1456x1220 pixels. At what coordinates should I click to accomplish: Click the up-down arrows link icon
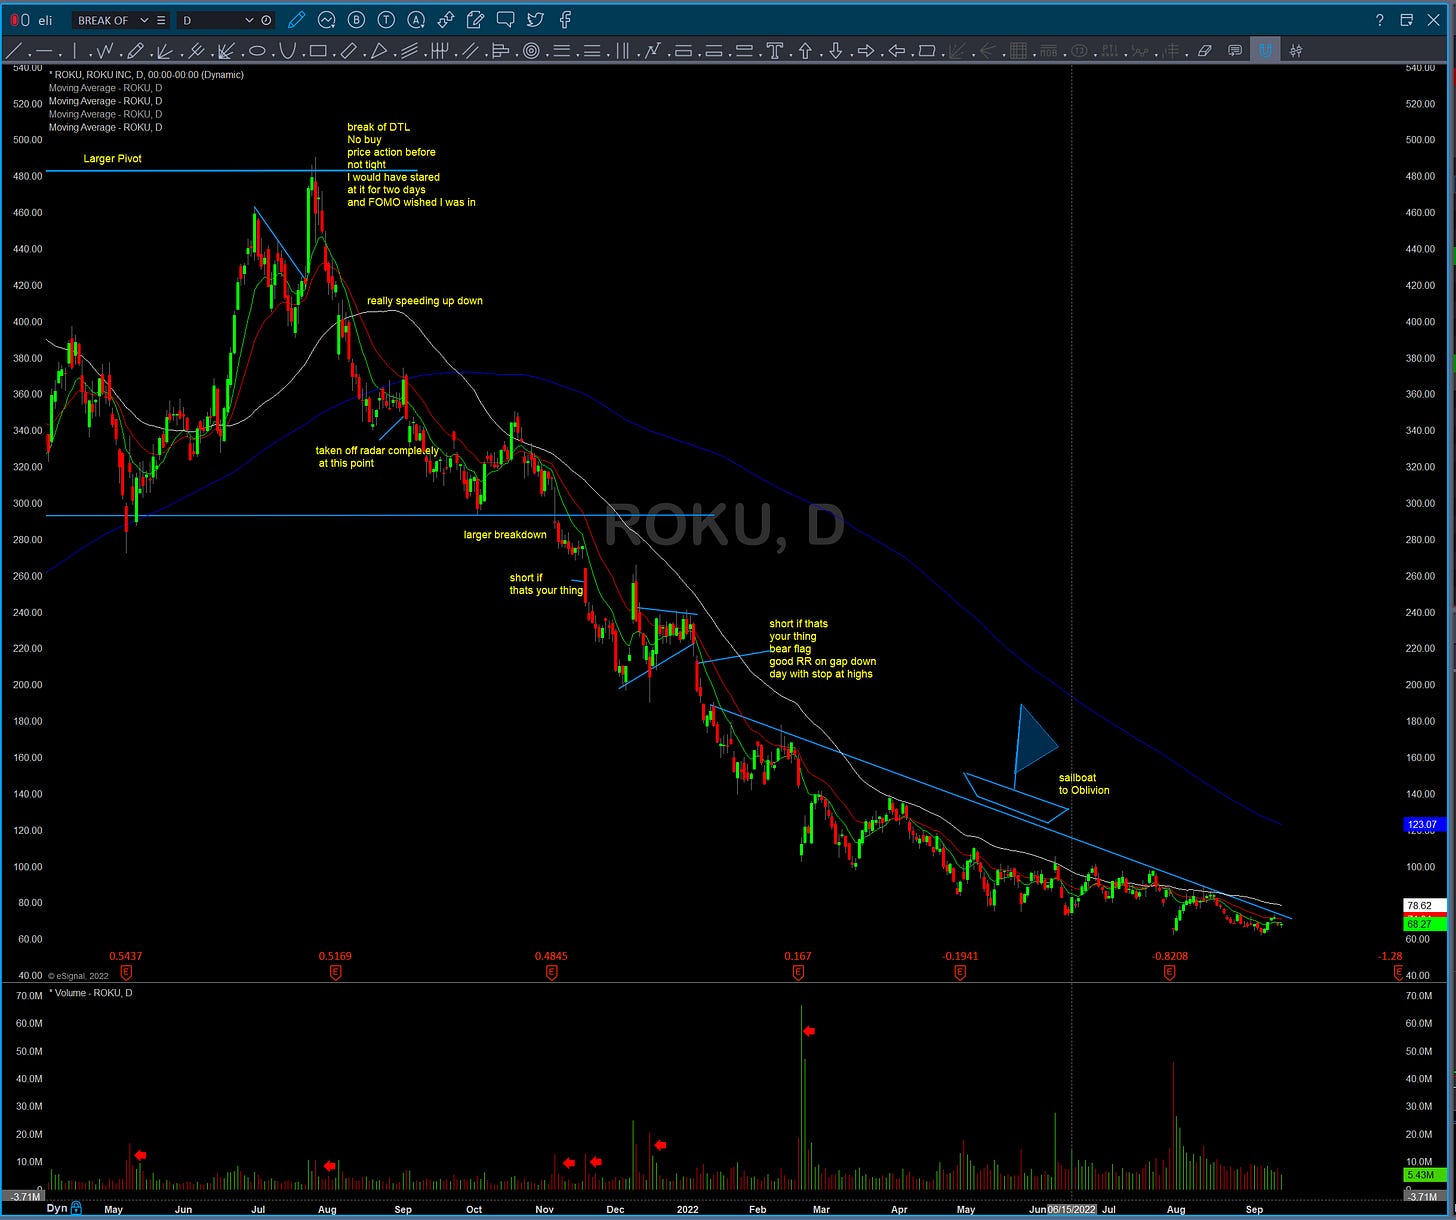(x=446, y=19)
